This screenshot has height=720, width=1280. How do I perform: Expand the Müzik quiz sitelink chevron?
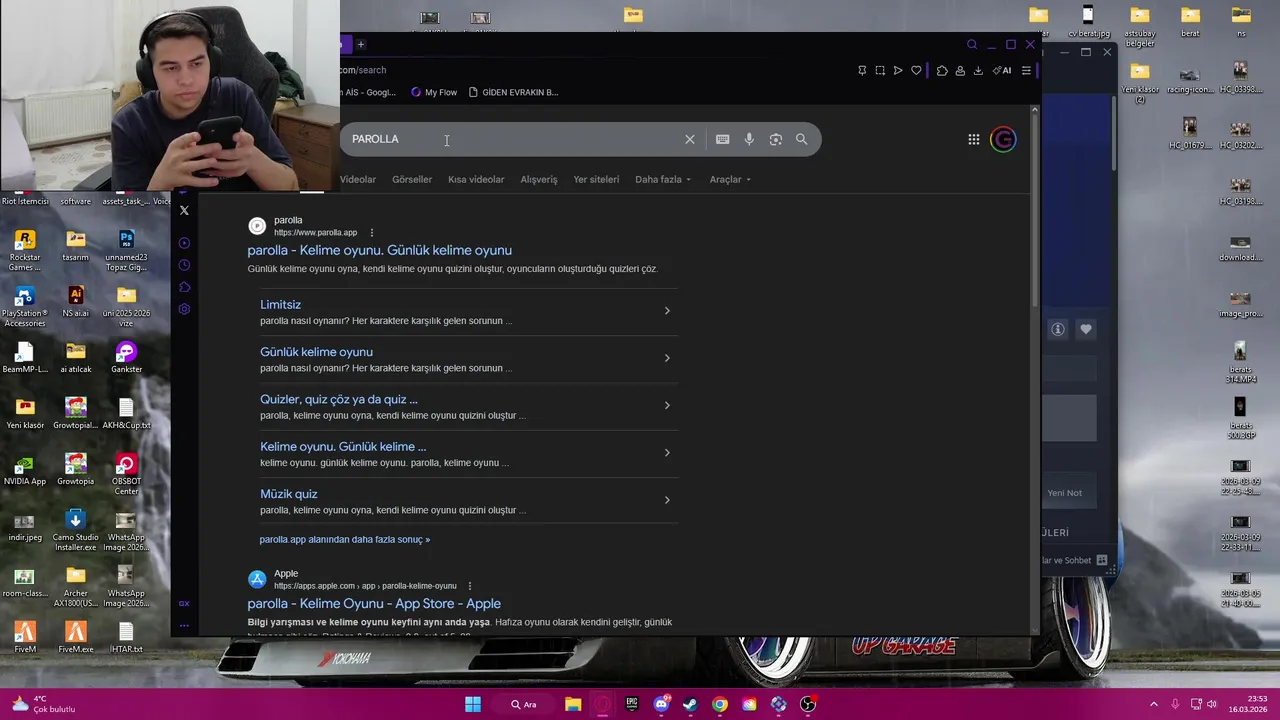pos(667,500)
